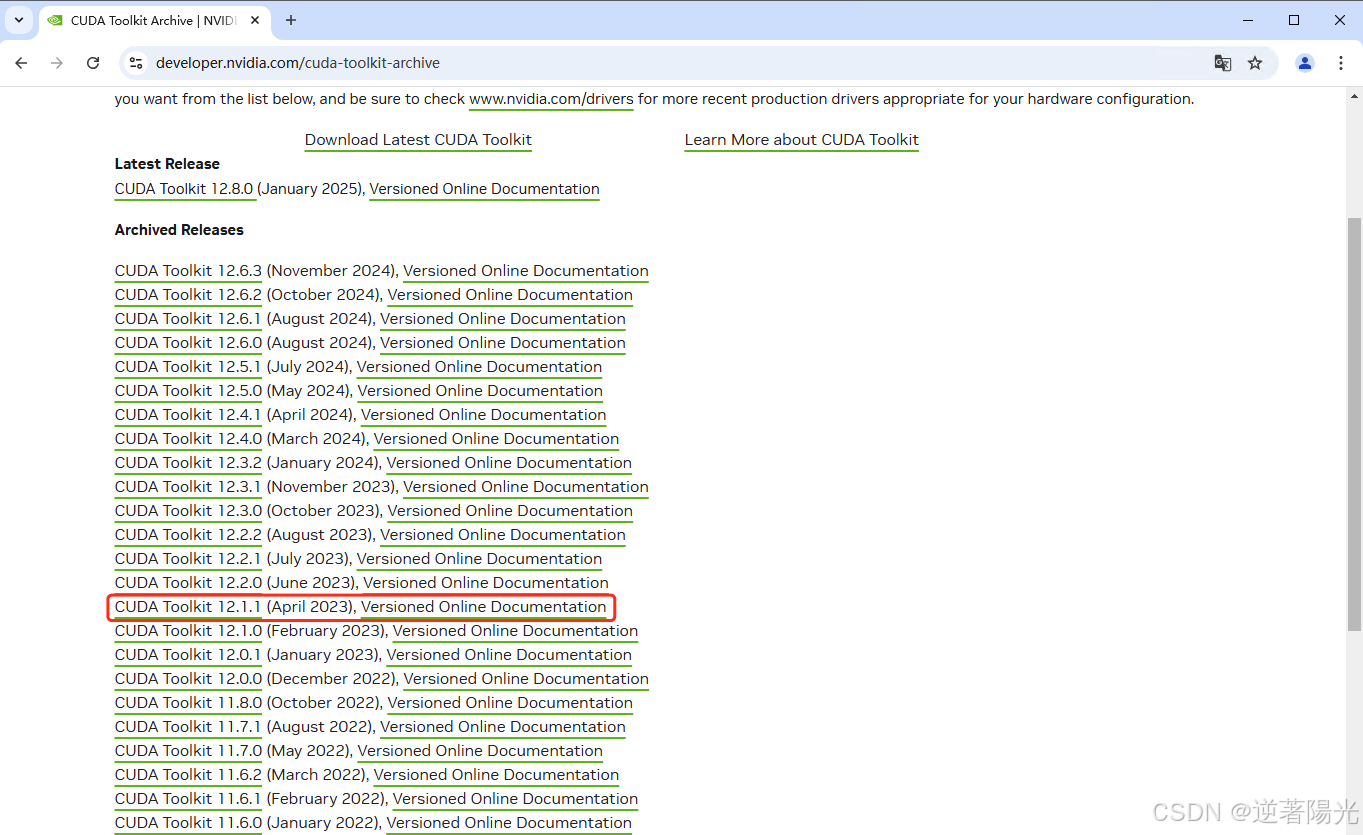The height and width of the screenshot is (835, 1363).
Task: Open Versioned Online Documentation for 12.3.2
Action: [509, 463]
